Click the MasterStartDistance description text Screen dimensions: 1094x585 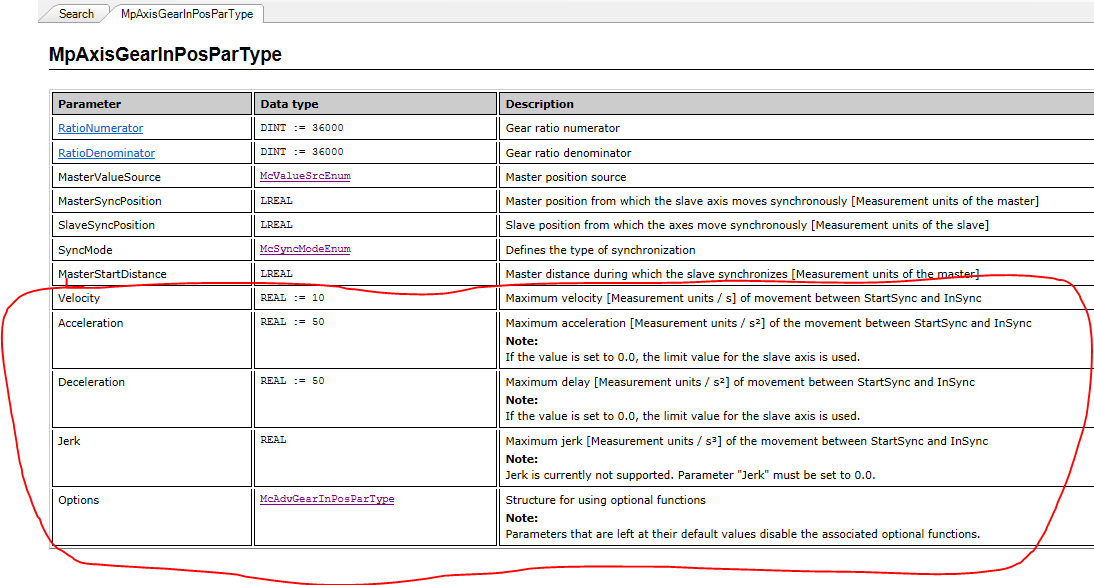(x=742, y=274)
